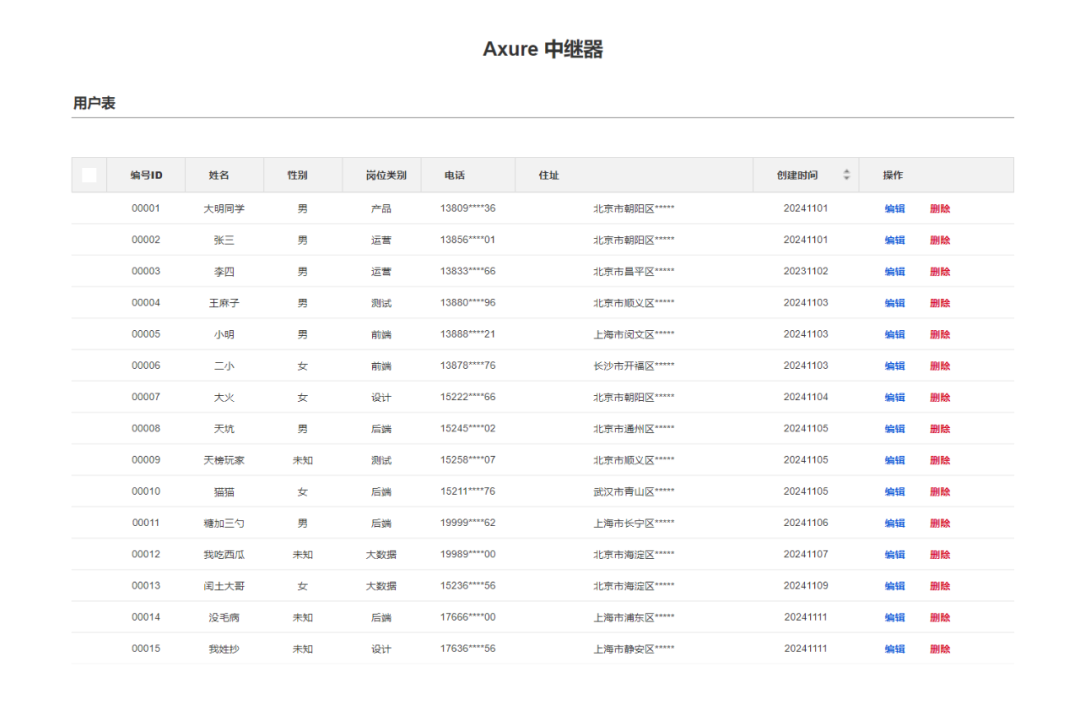Screen dimensions: 1080x710
Task: Delete the row for 糖加三勺
Action: (940, 522)
